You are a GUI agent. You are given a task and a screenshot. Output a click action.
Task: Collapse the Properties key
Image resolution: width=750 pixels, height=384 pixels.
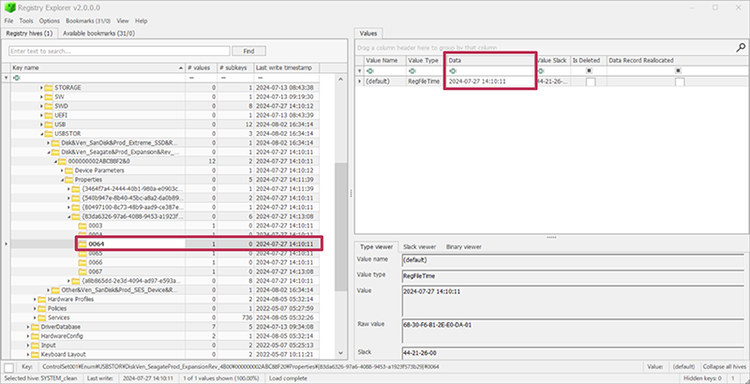tap(62, 180)
